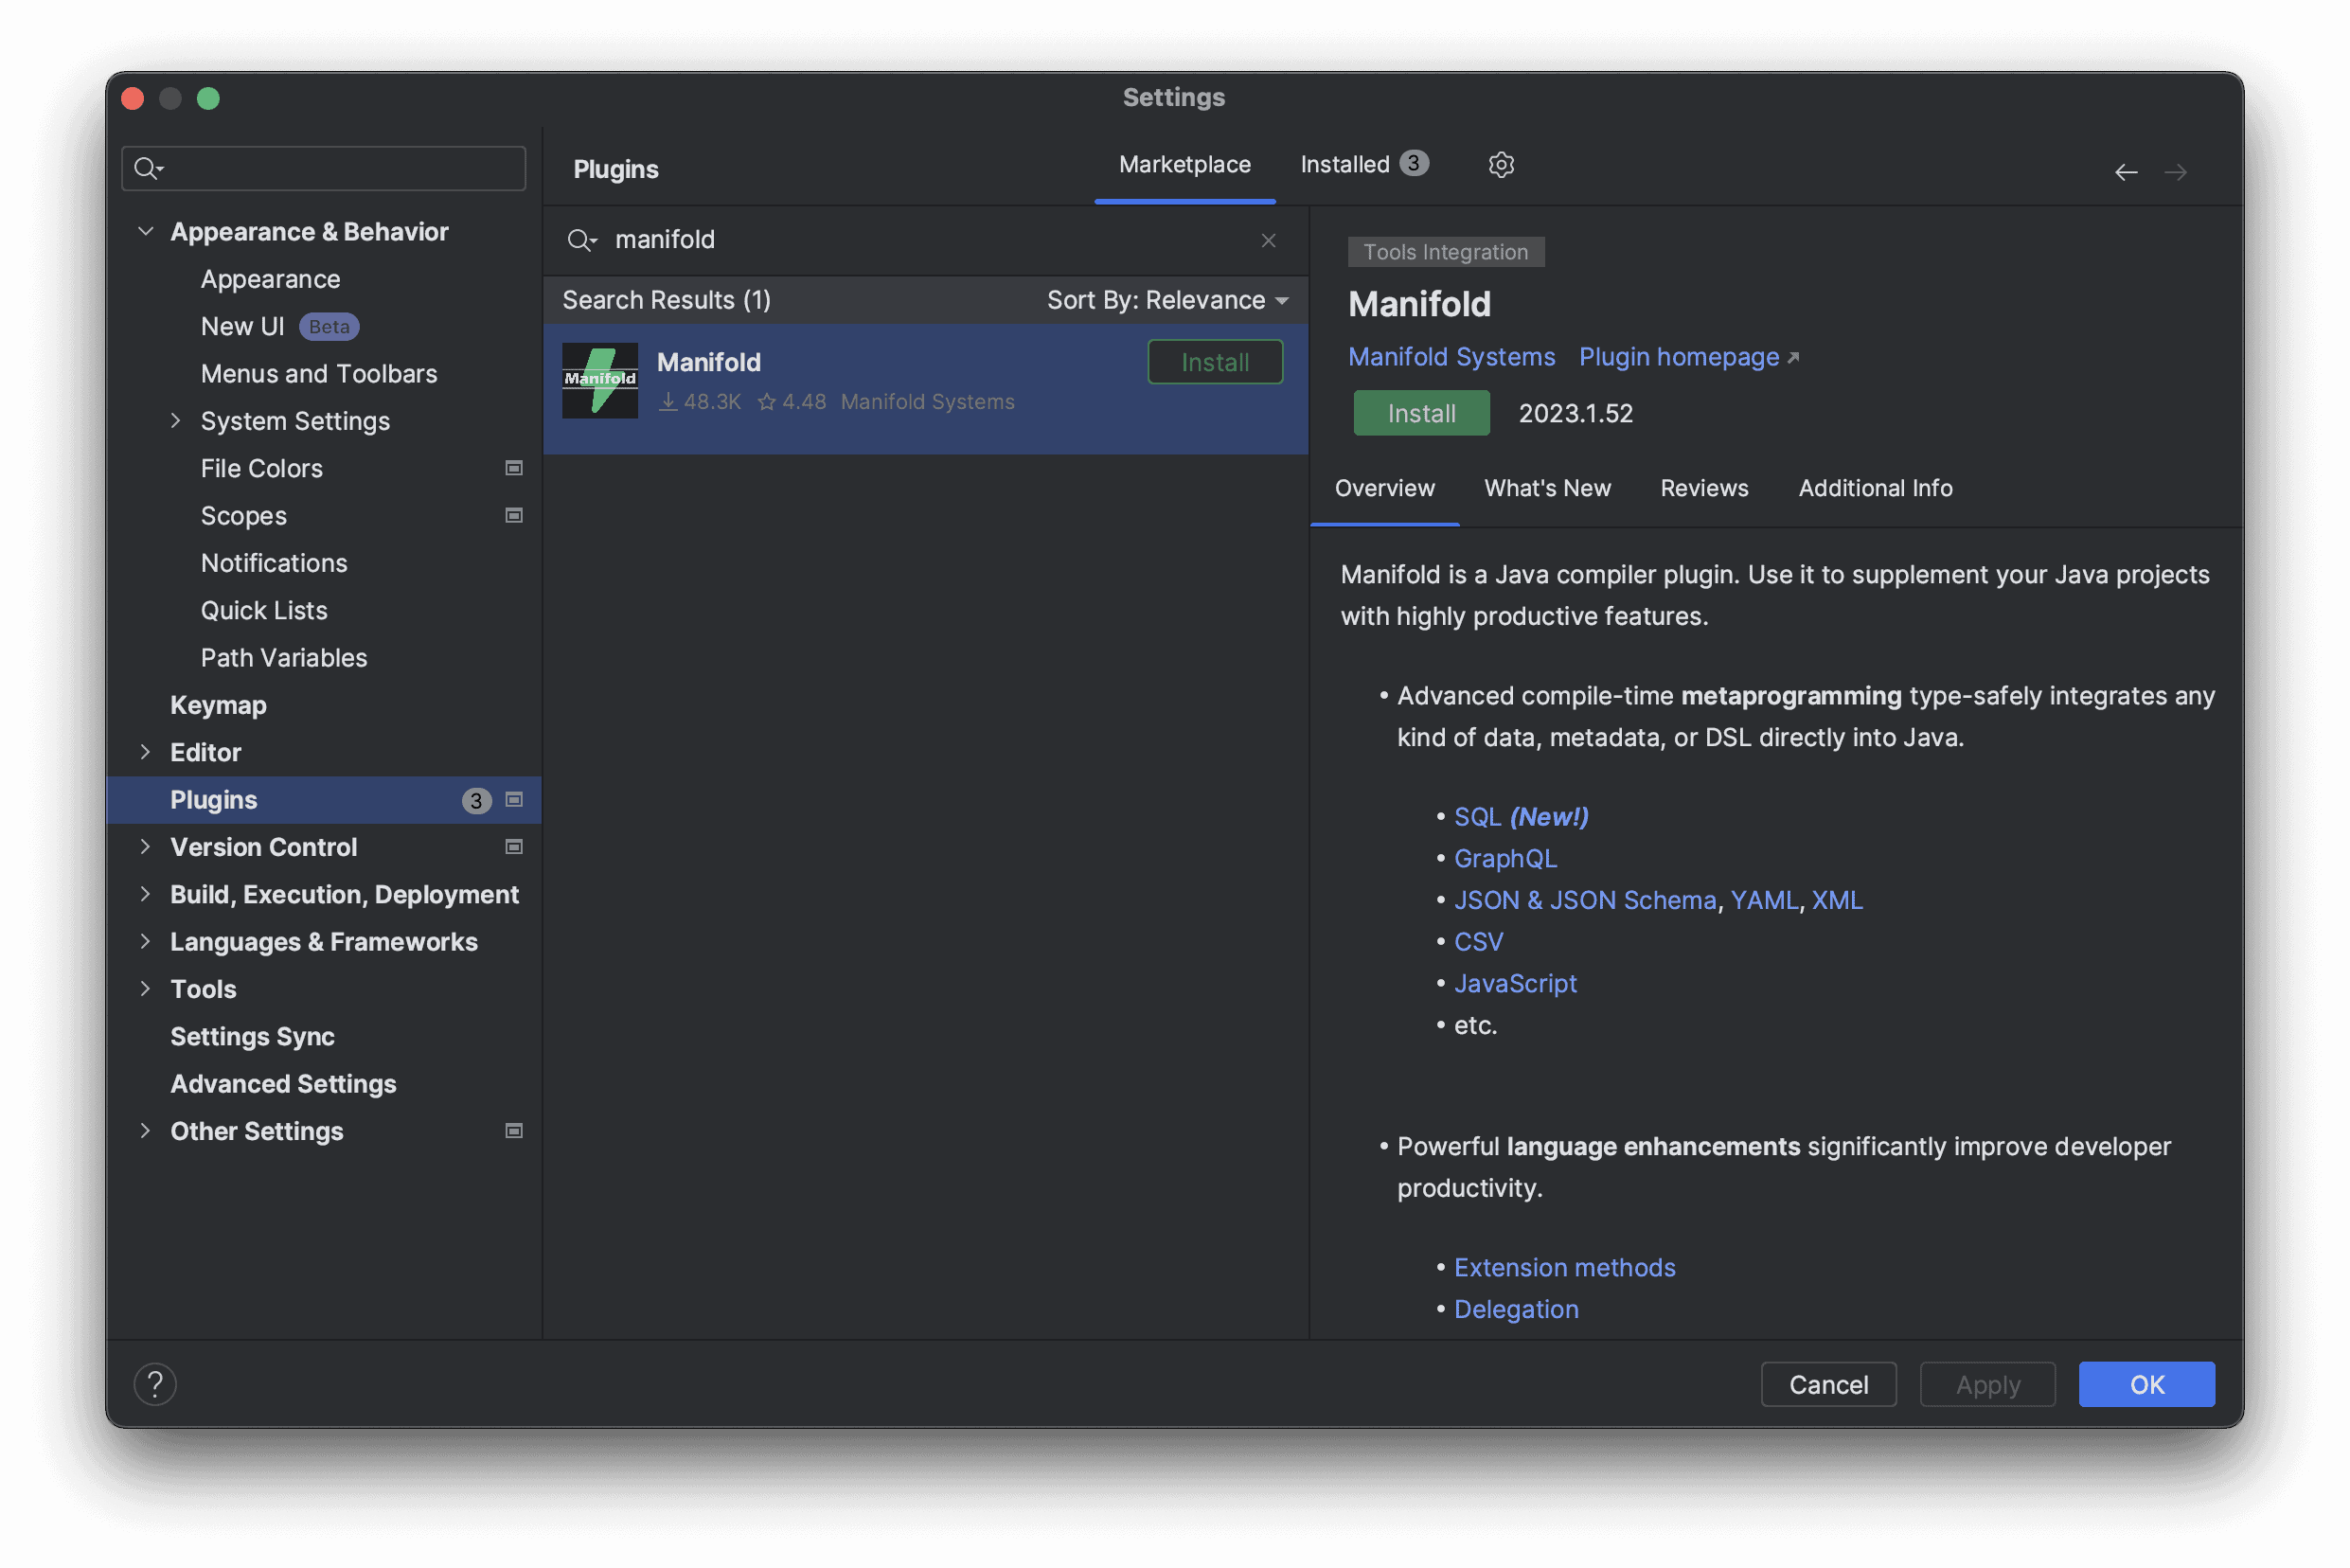This screenshot has width=2350, height=1568.
Task: Select Notifications in the settings tree
Action: pyautogui.click(x=274, y=563)
